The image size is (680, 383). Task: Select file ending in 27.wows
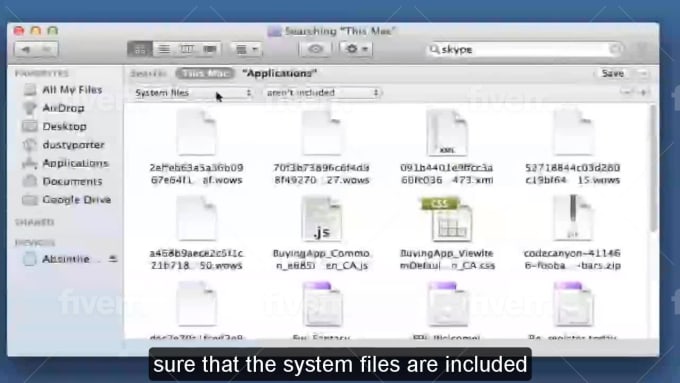(321, 147)
